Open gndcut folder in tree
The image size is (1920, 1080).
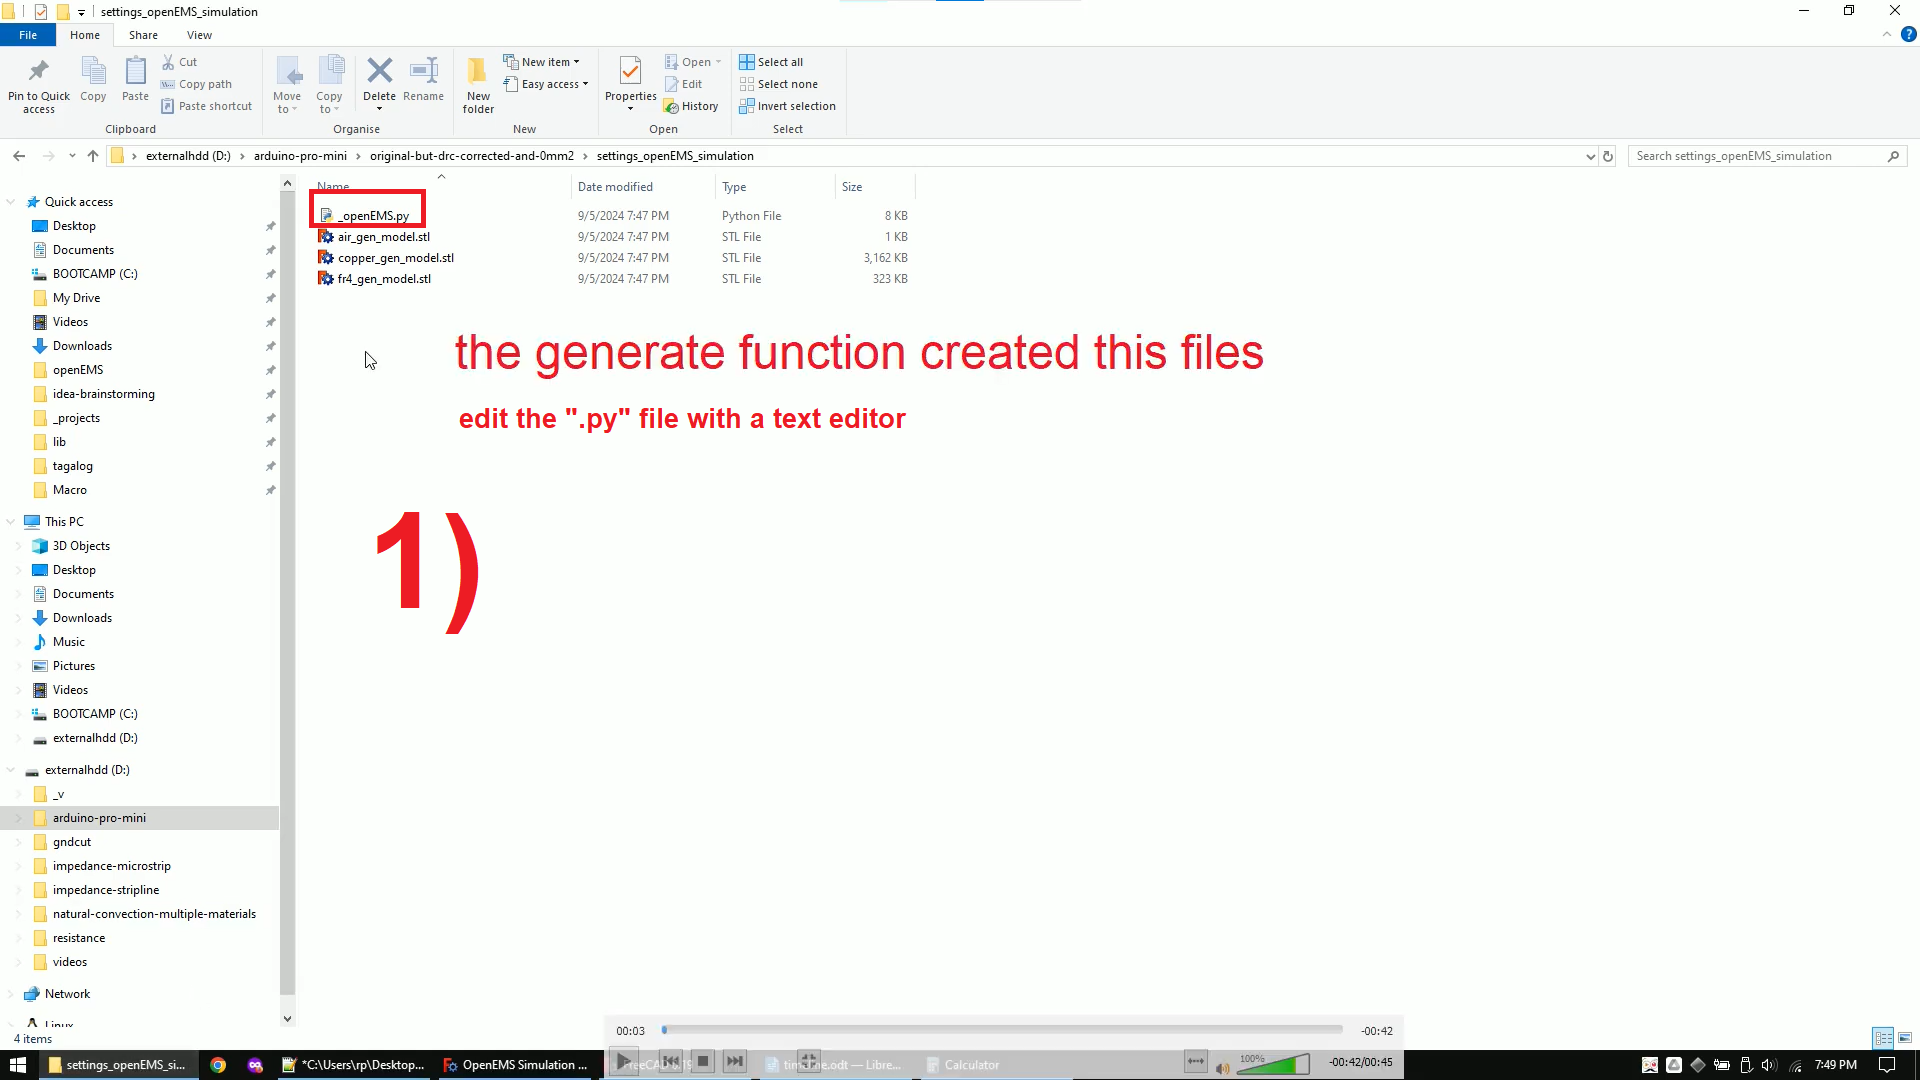point(72,842)
